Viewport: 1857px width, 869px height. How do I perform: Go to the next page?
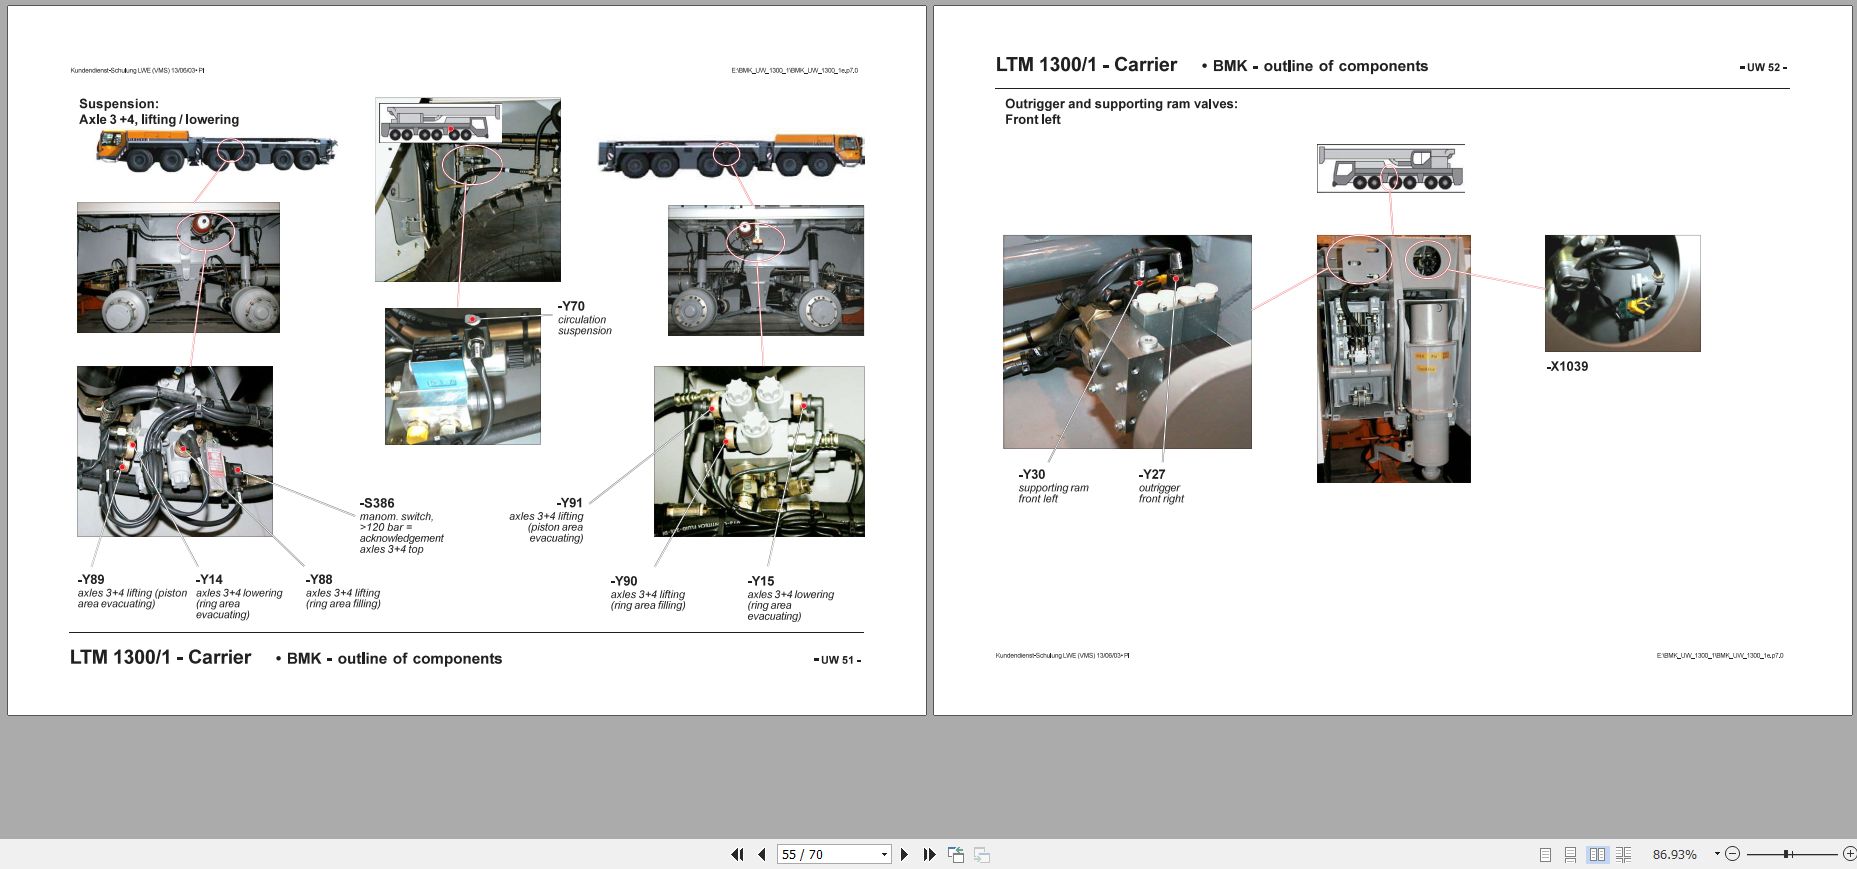[x=904, y=854]
